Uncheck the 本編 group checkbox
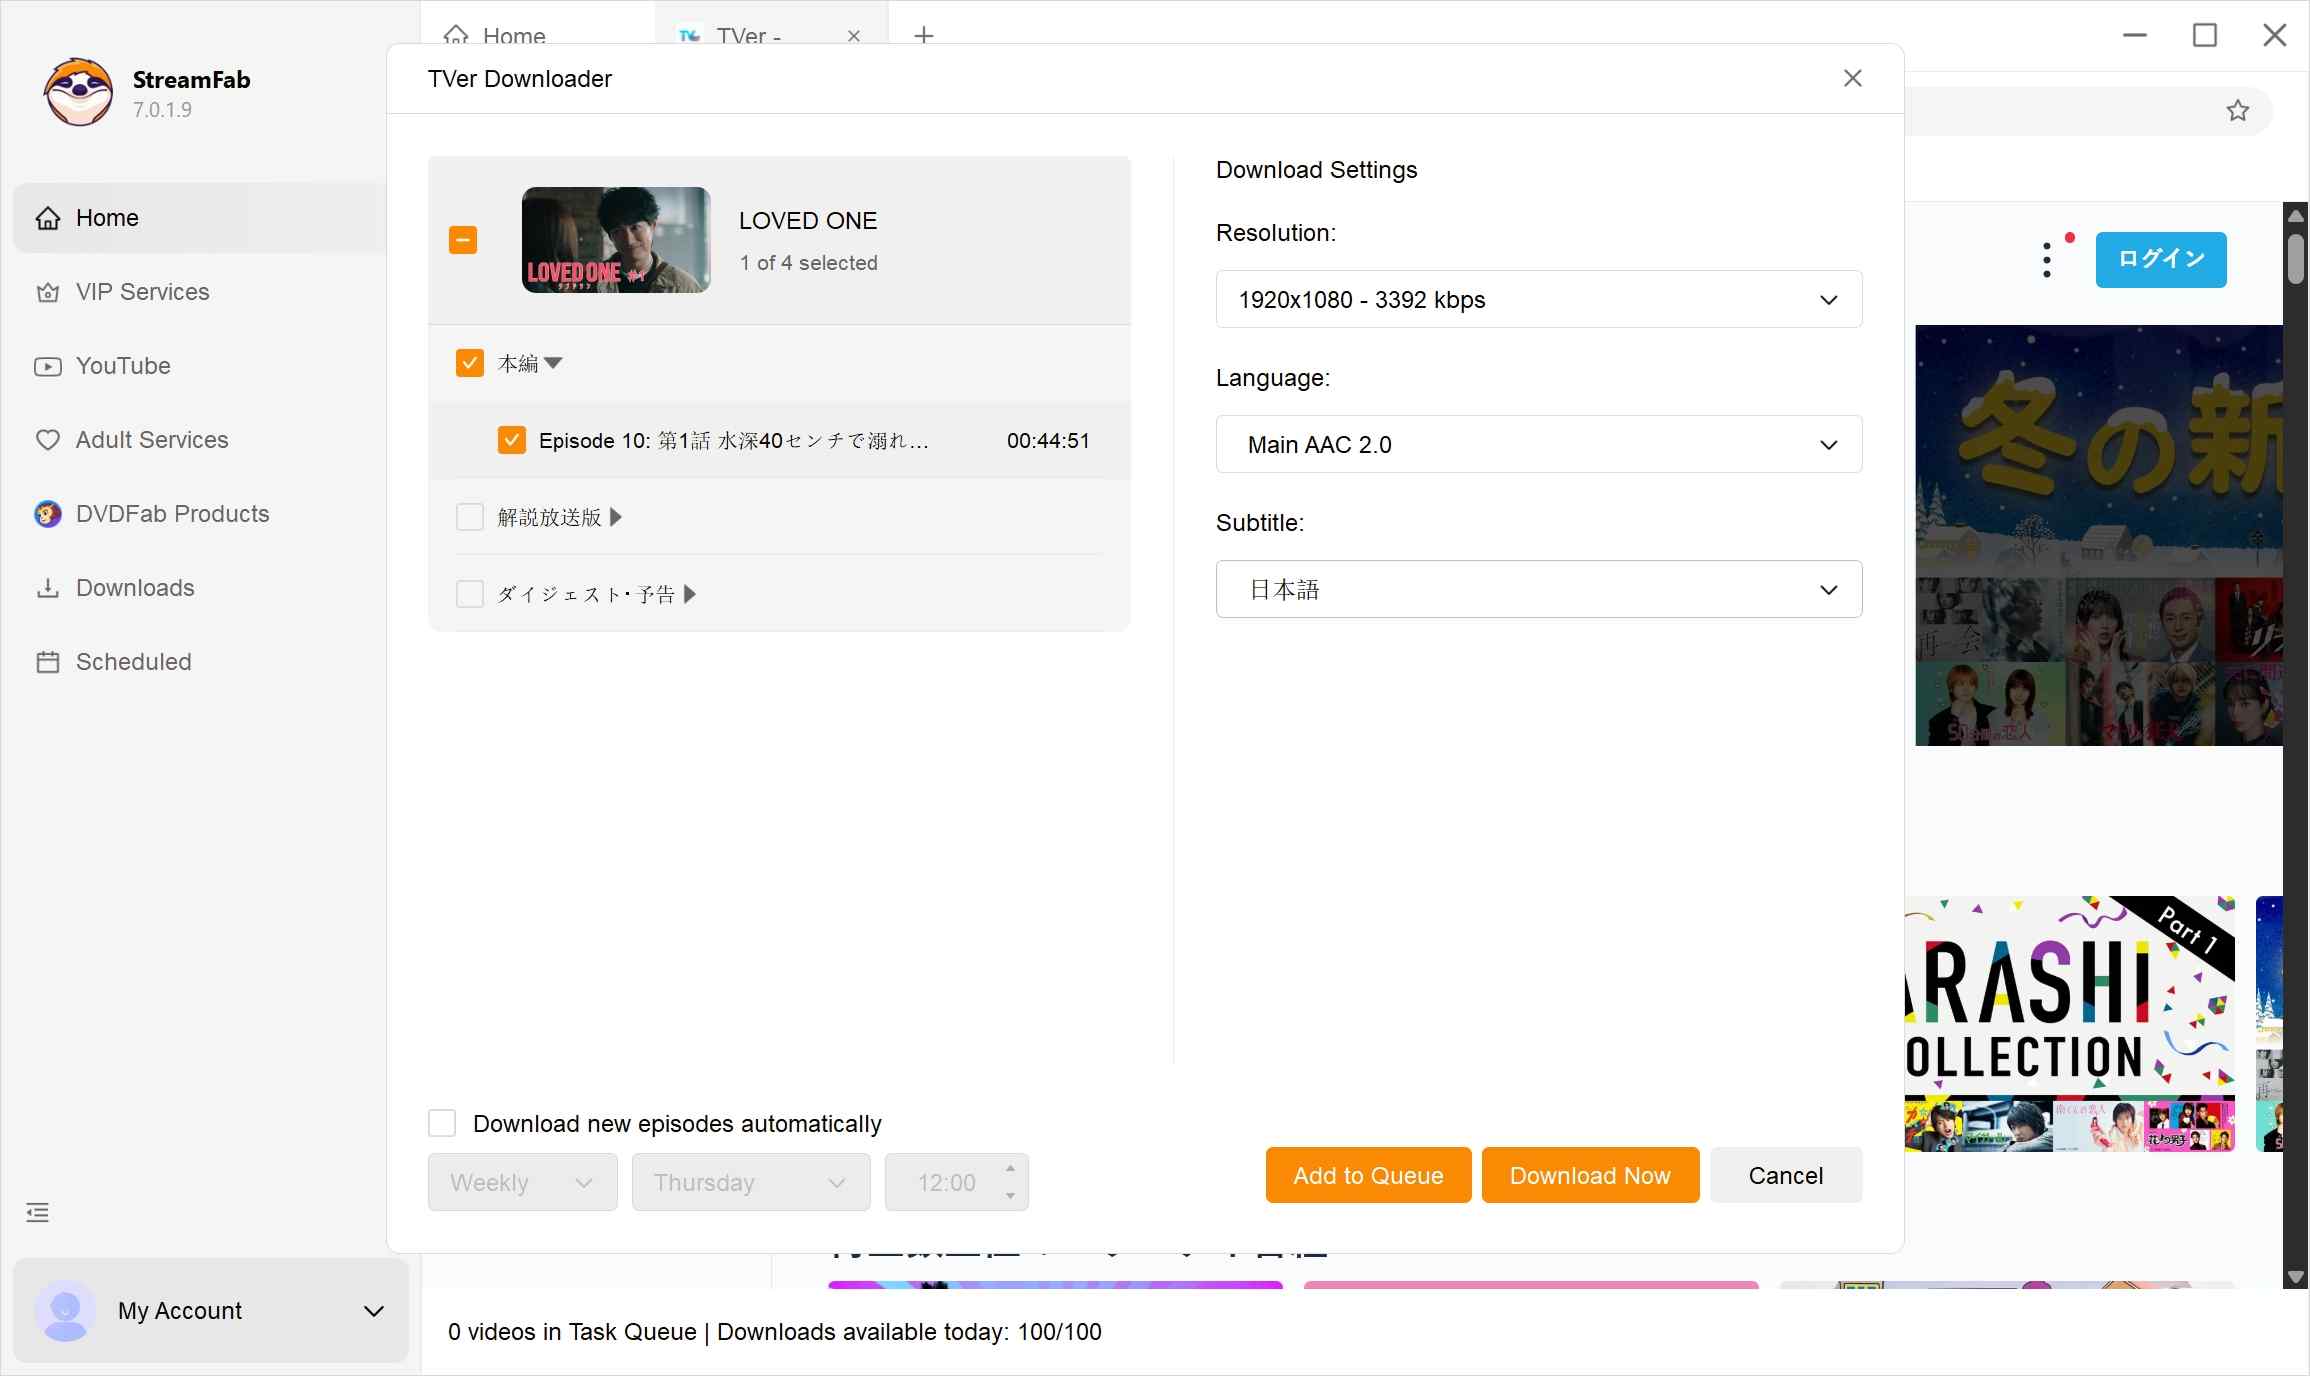 470,363
